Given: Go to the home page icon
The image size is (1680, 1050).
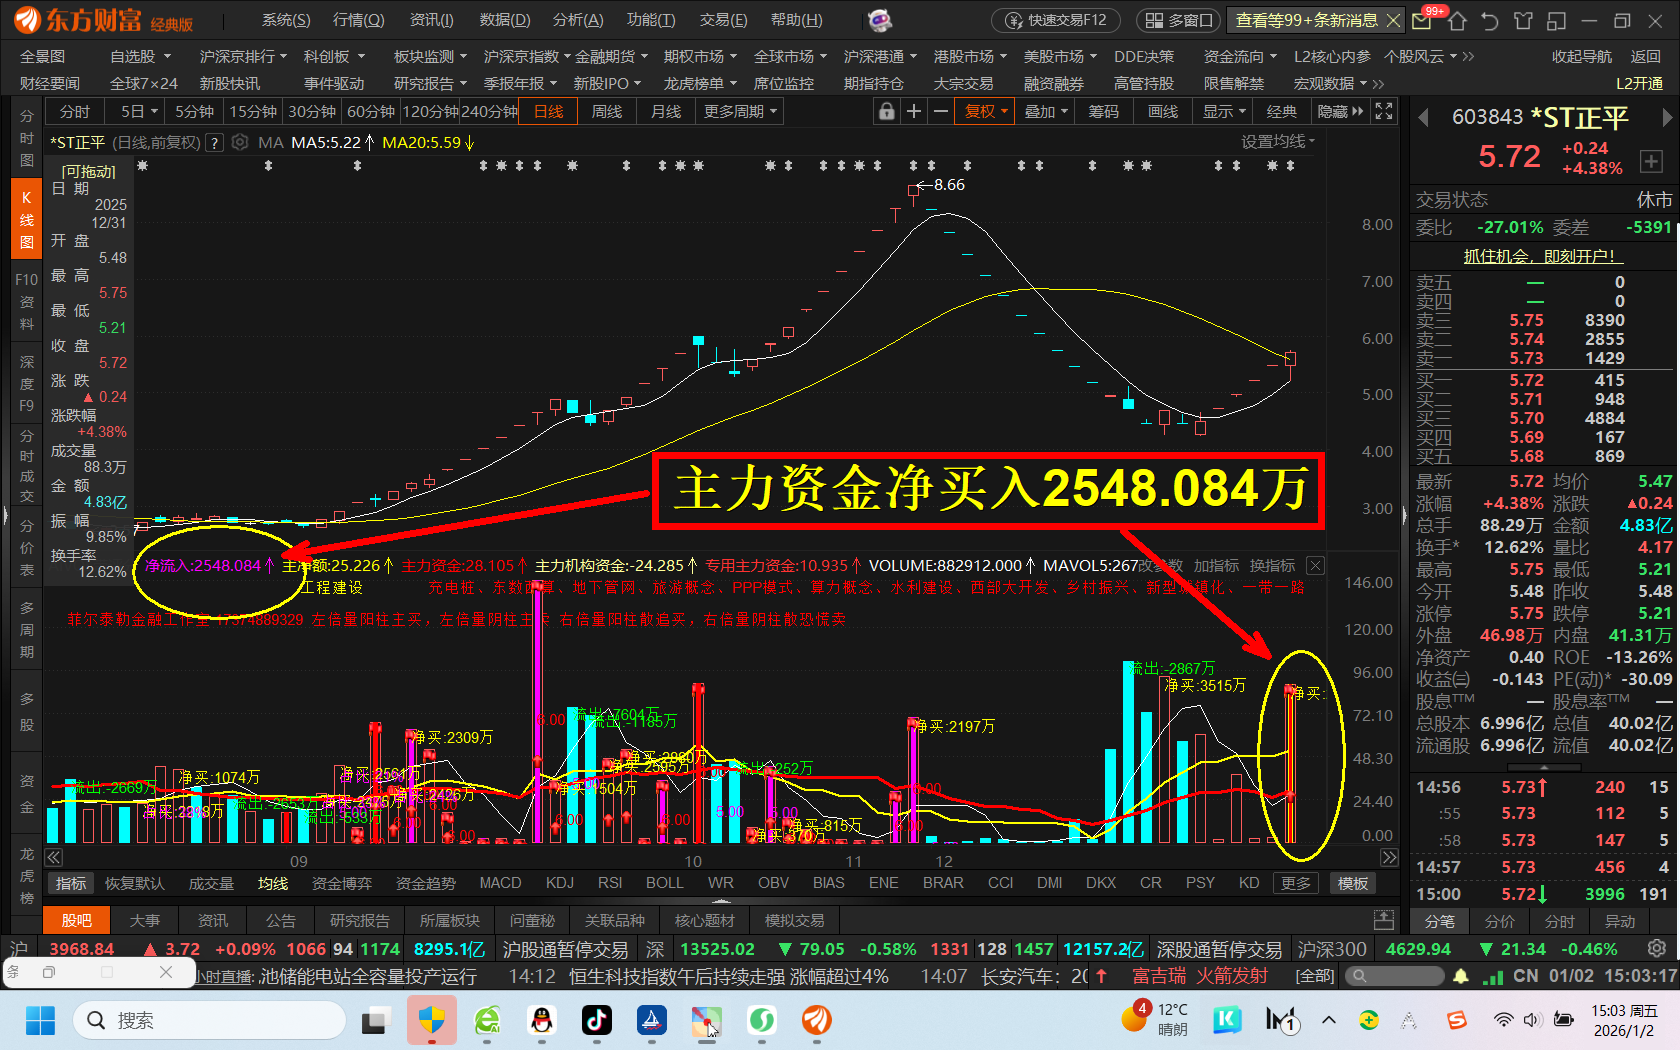Looking at the screenshot, I should pos(1457,20).
